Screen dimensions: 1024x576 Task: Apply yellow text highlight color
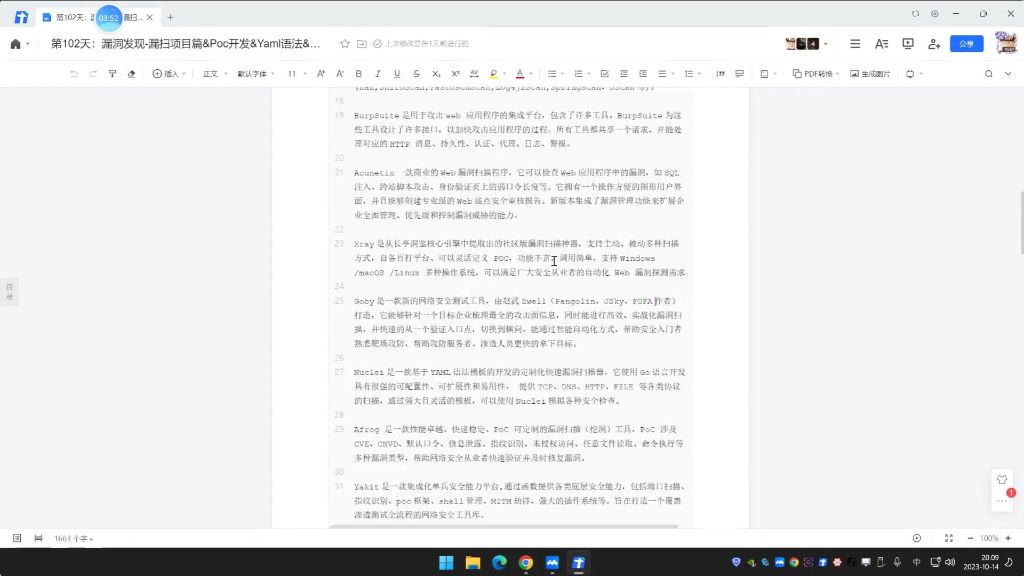pyautogui.click(x=494, y=74)
